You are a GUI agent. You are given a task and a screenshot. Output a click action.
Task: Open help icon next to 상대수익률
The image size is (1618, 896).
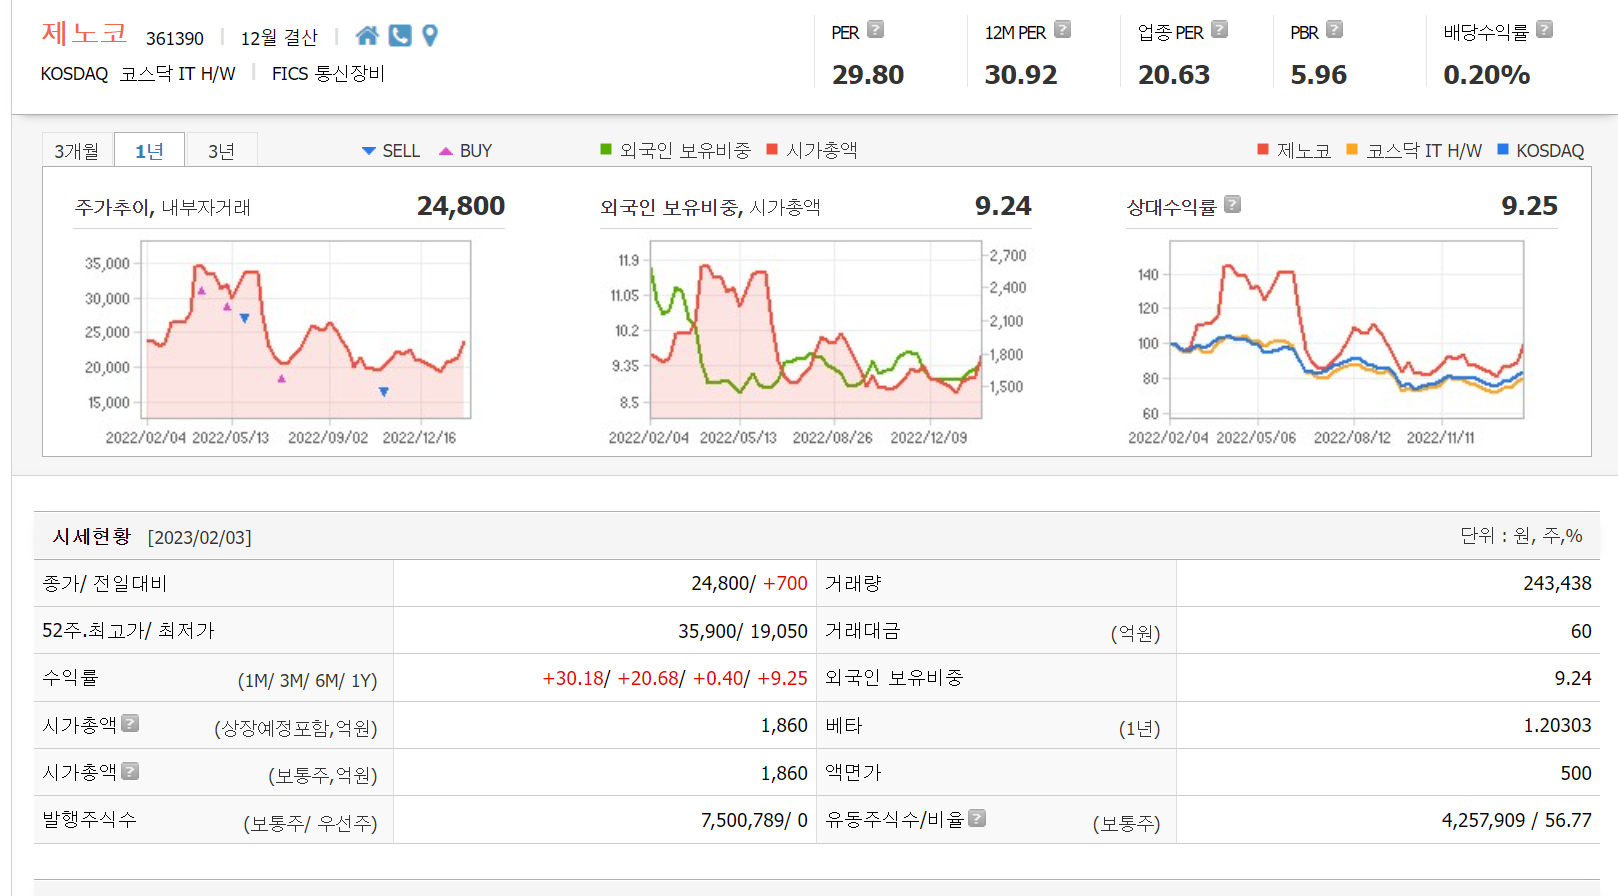pyautogui.click(x=1232, y=205)
